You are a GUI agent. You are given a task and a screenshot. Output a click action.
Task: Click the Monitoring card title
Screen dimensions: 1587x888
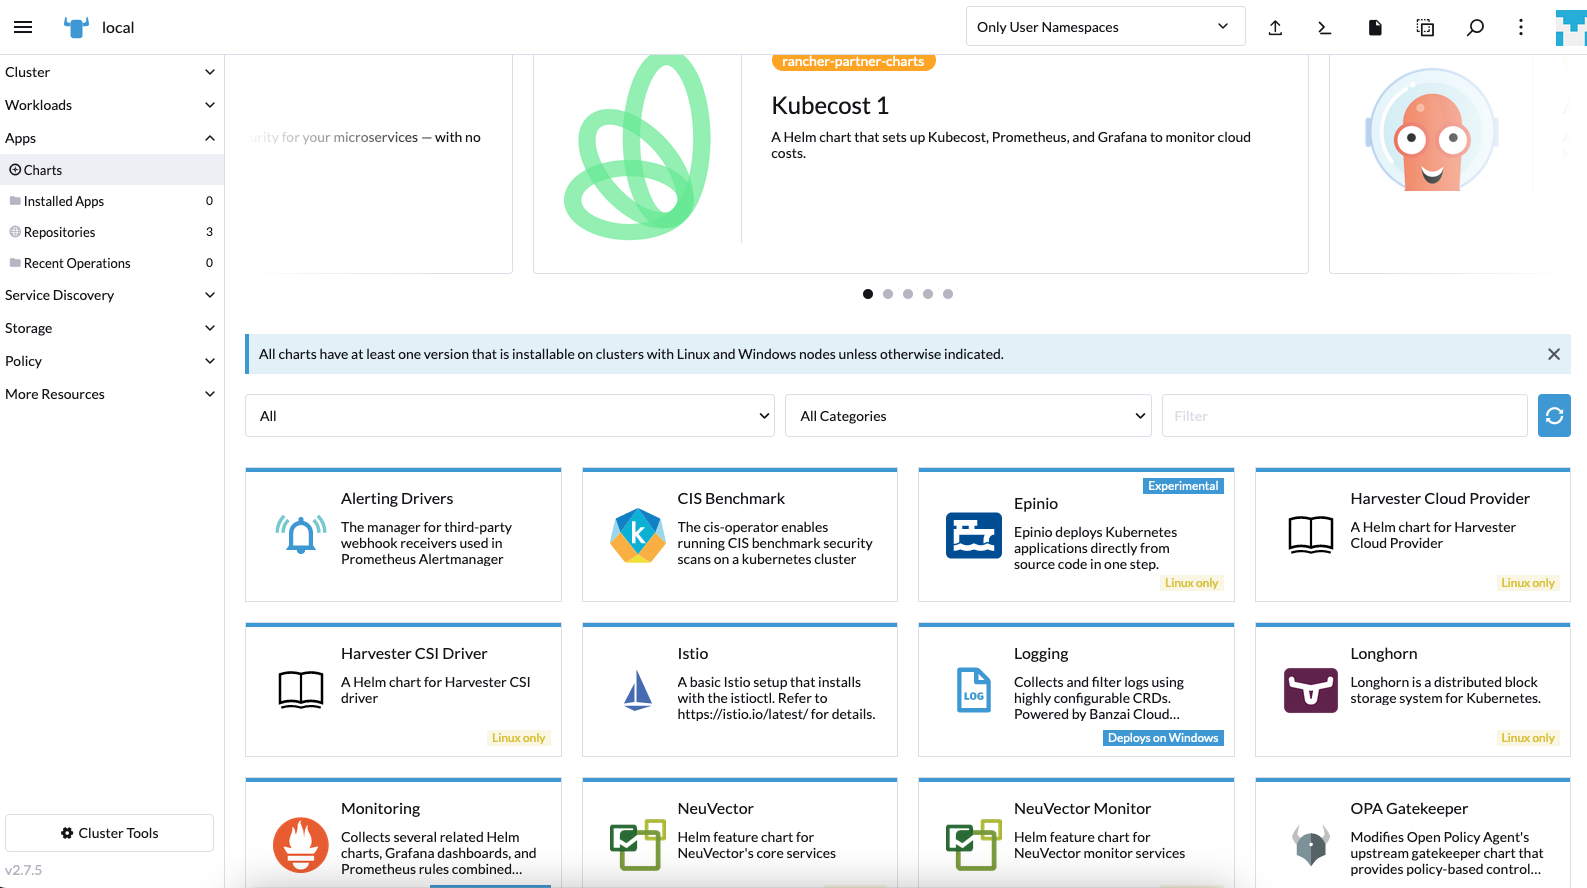(x=380, y=808)
